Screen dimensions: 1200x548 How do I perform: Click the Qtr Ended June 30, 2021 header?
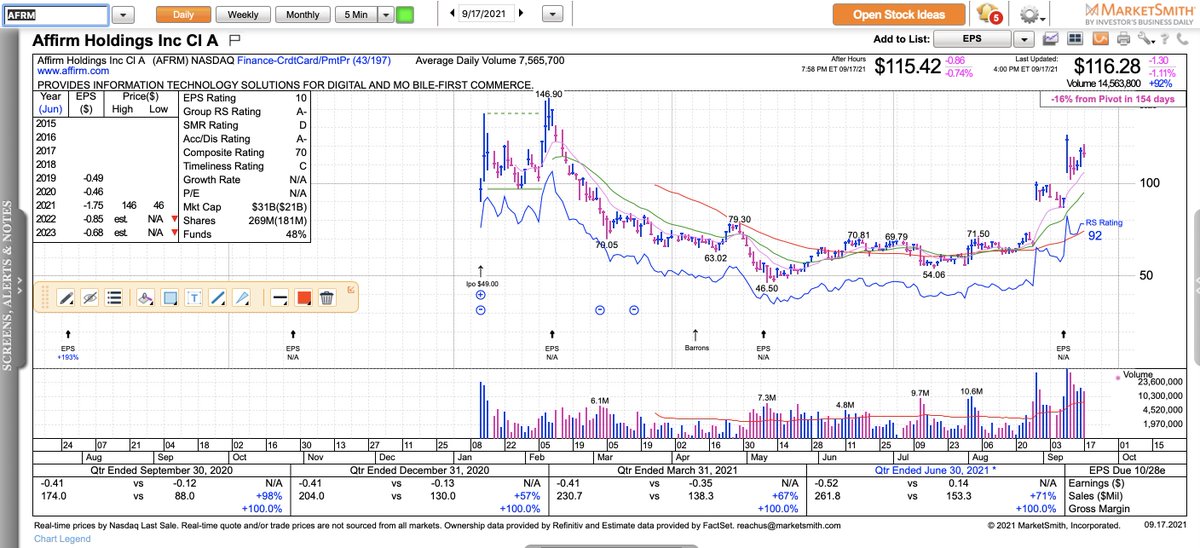pyautogui.click(x=934, y=468)
